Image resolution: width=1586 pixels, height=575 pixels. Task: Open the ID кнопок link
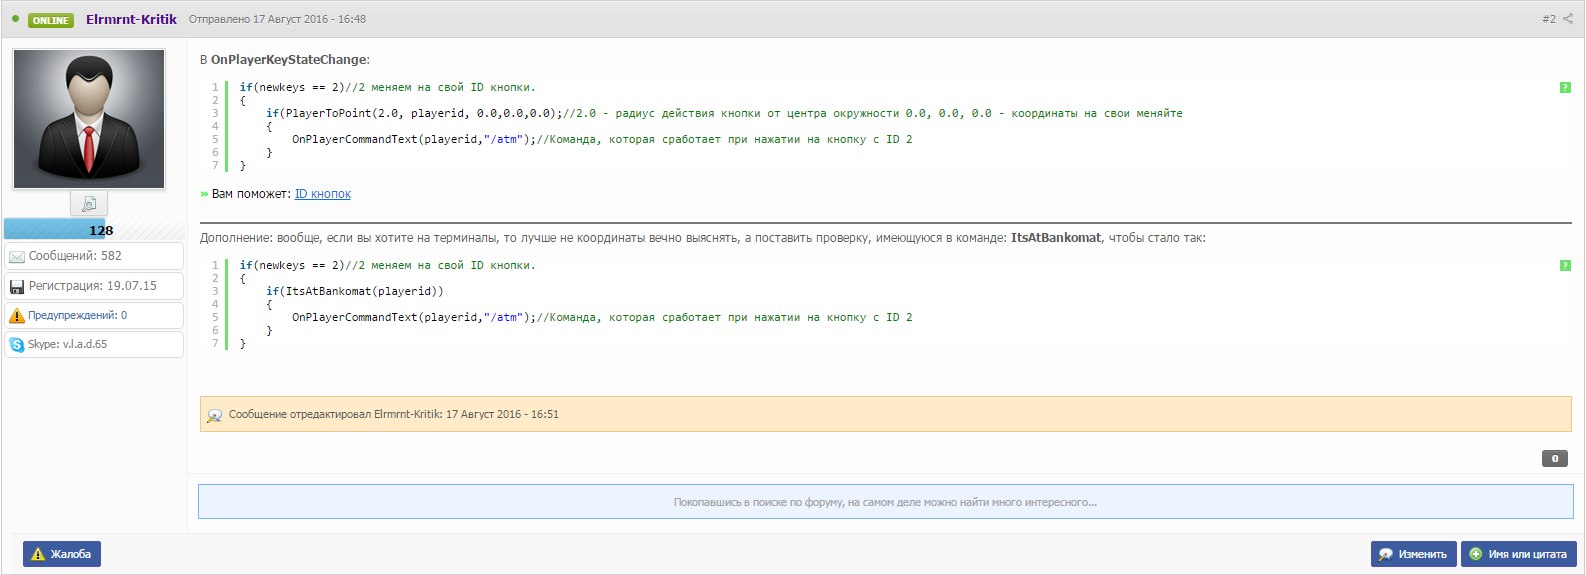(323, 194)
